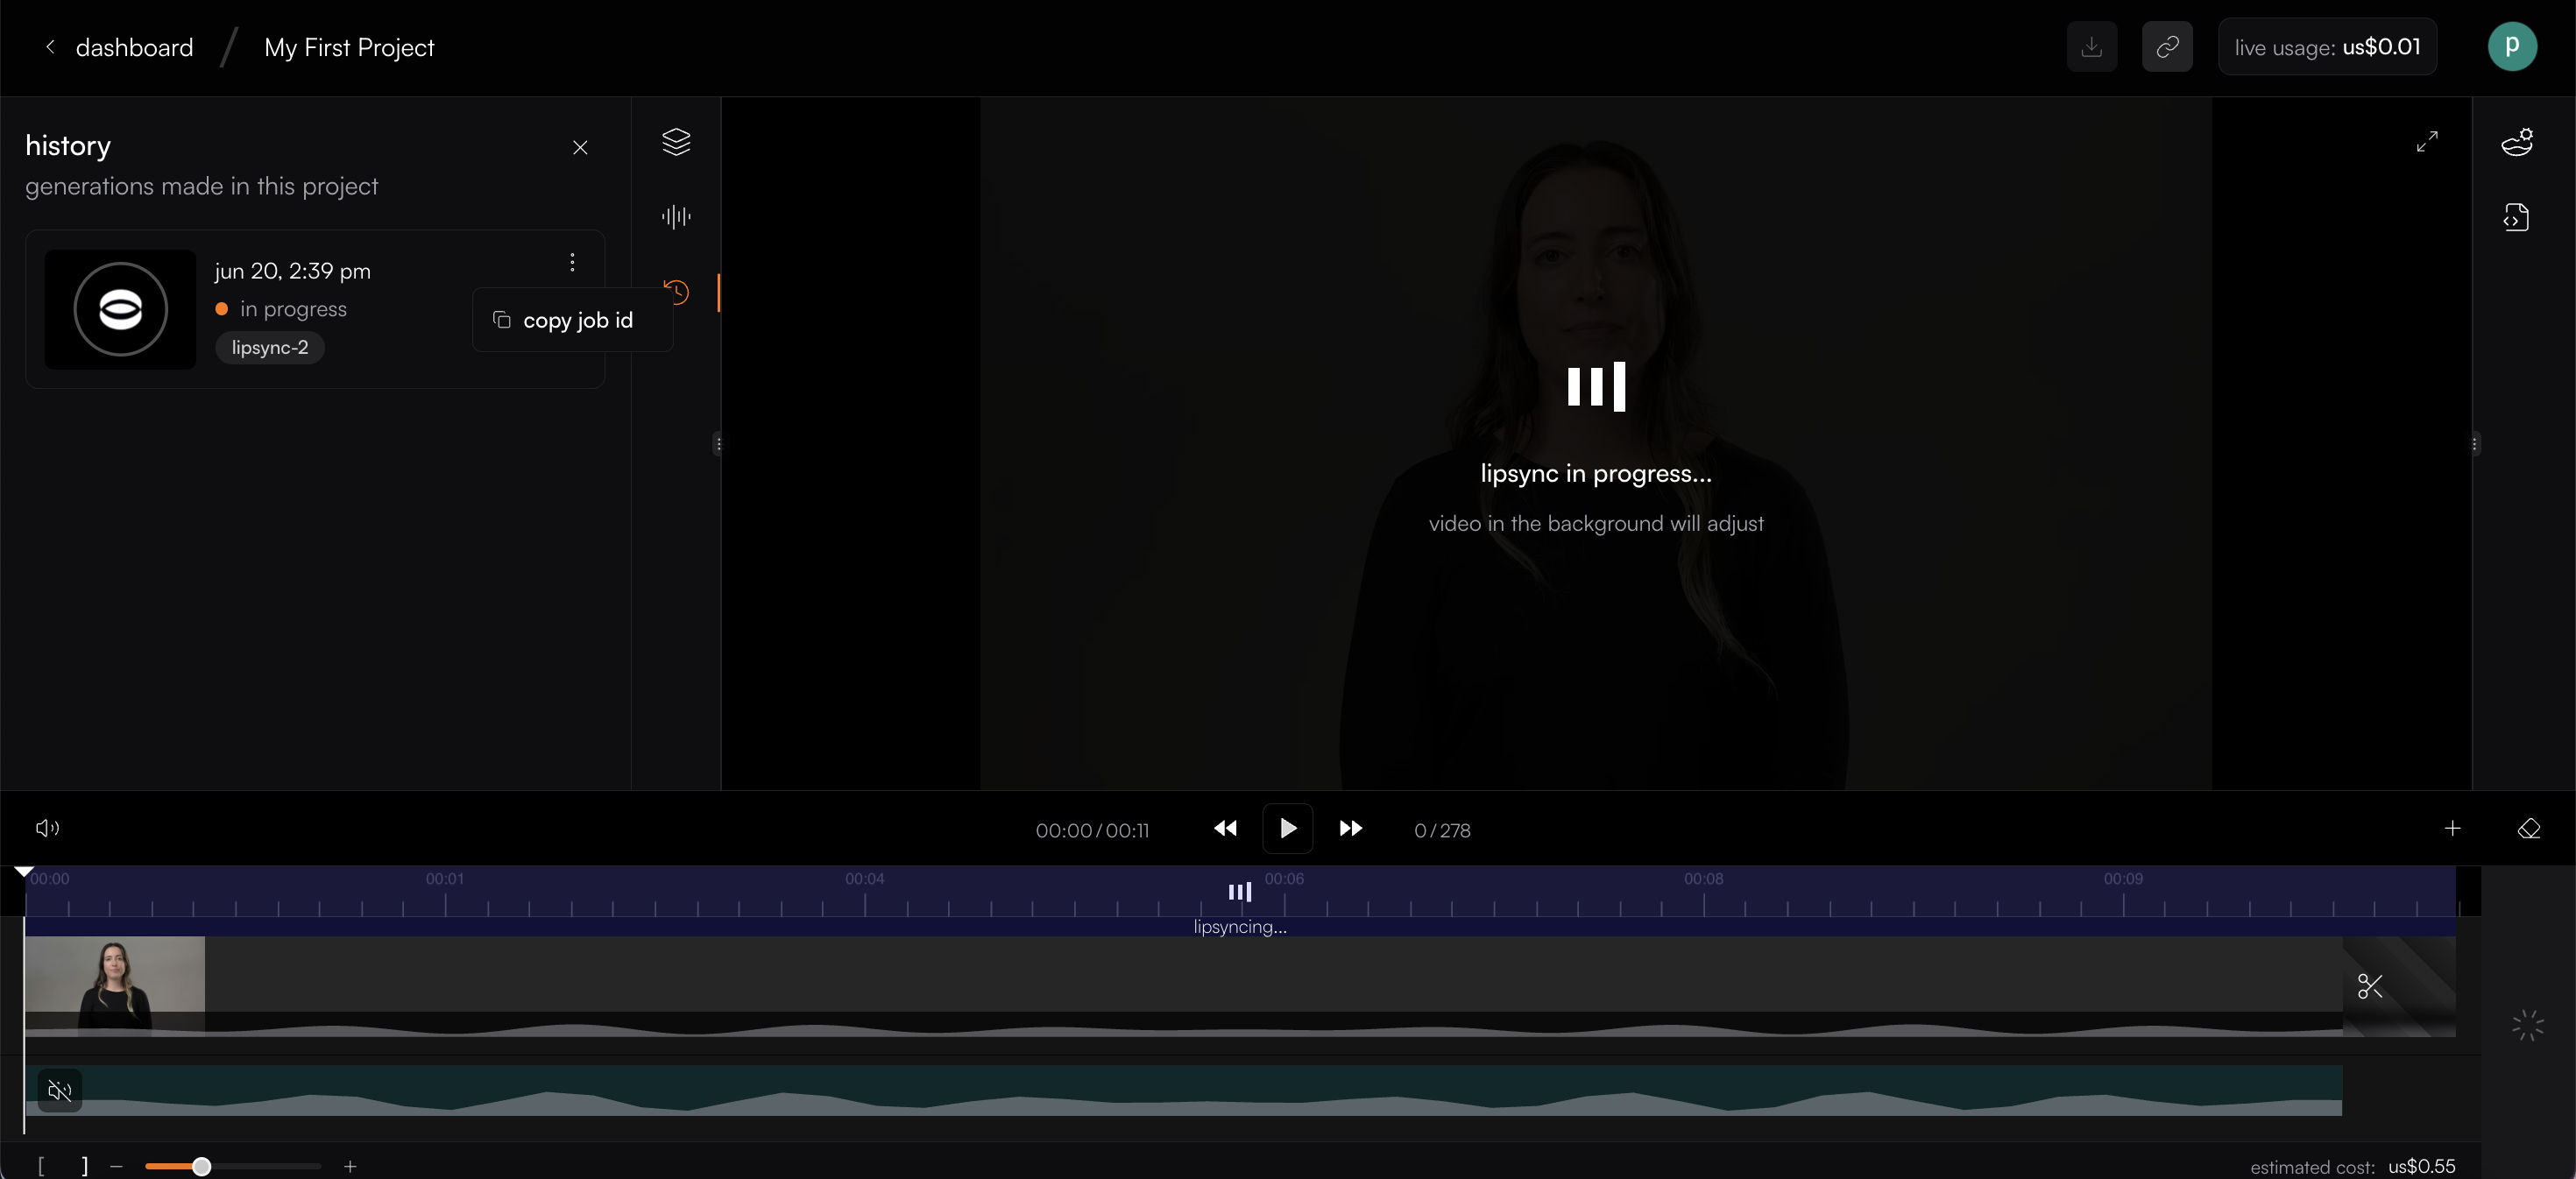Click the frame counter 0 / 278

click(1442, 830)
